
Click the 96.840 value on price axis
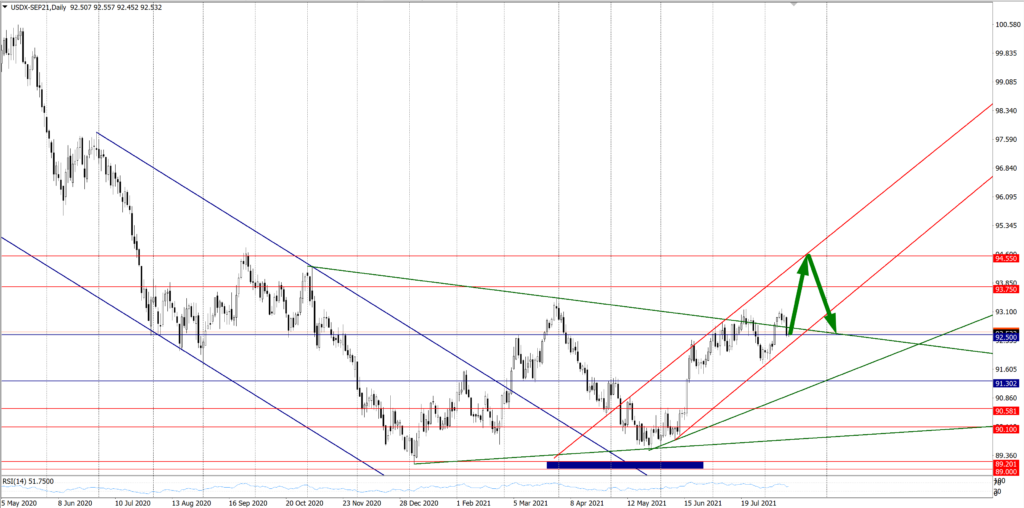point(1005,169)
